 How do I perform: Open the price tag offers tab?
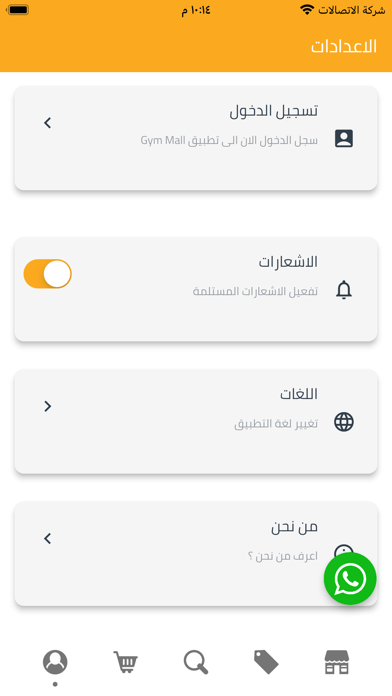[266, 662]
